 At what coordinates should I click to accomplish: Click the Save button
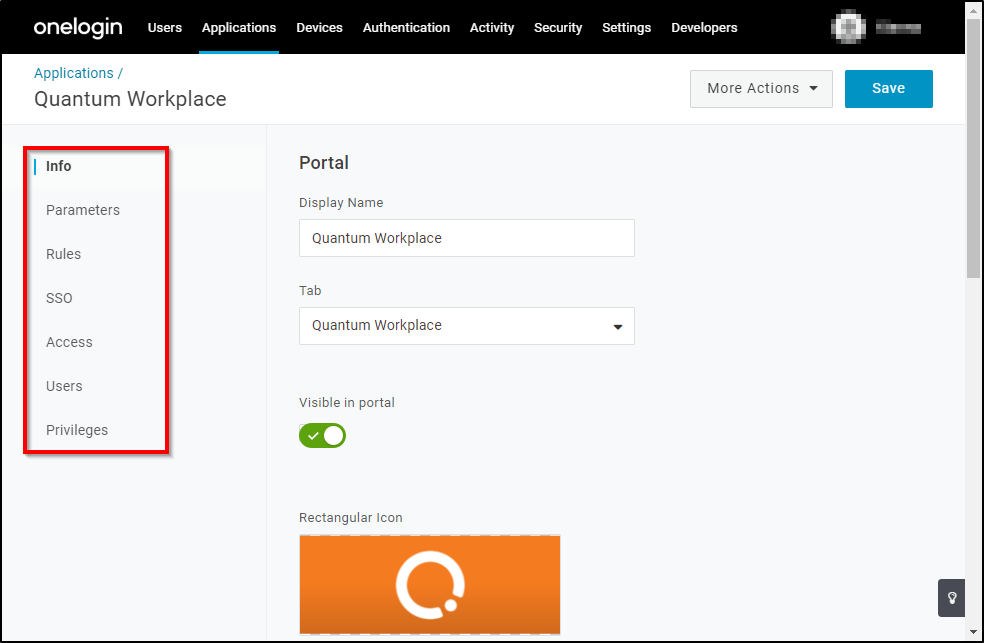888,89
